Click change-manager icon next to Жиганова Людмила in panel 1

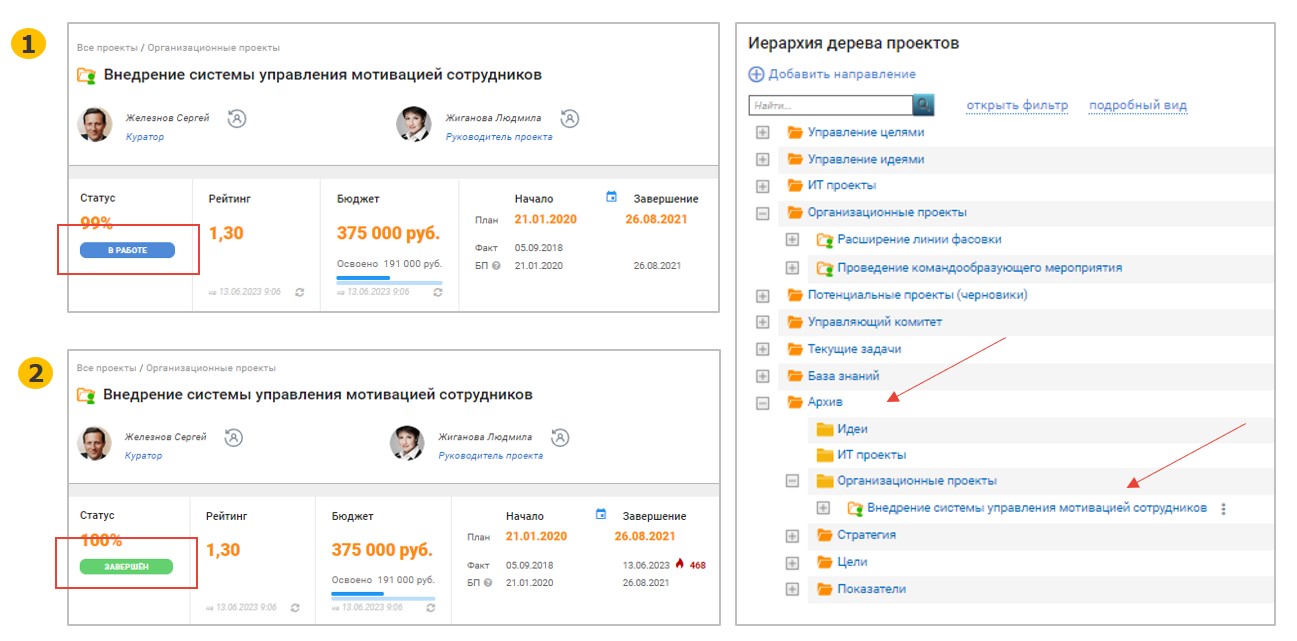[569, 118]
